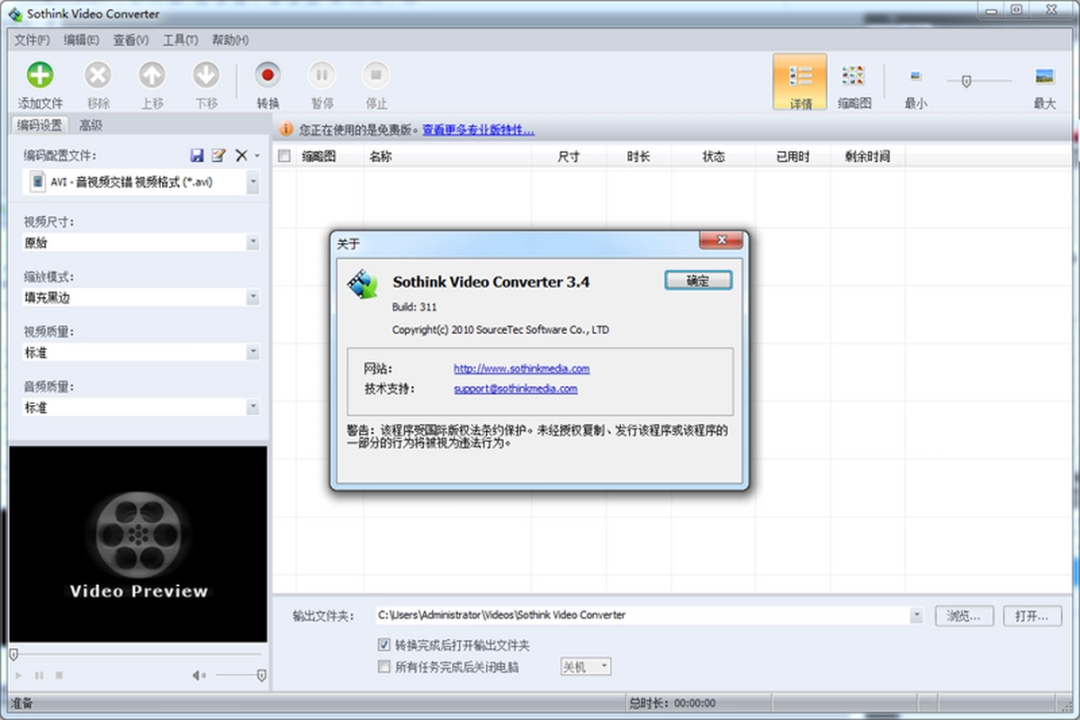The image size is (1080, 720).
Task: Open the 关机 action dropdown
Action: 585,666
